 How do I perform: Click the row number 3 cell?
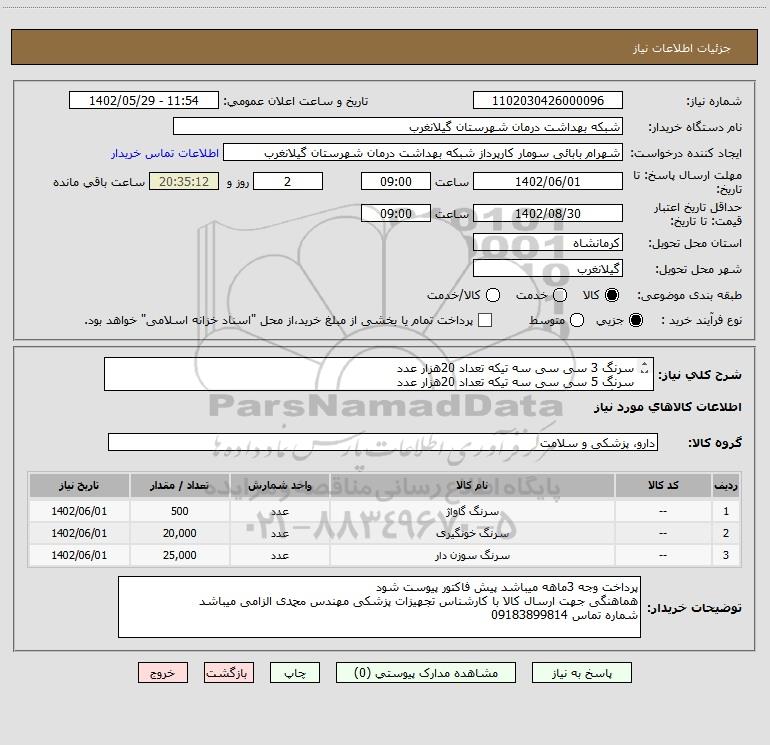(x=726, y=555)
